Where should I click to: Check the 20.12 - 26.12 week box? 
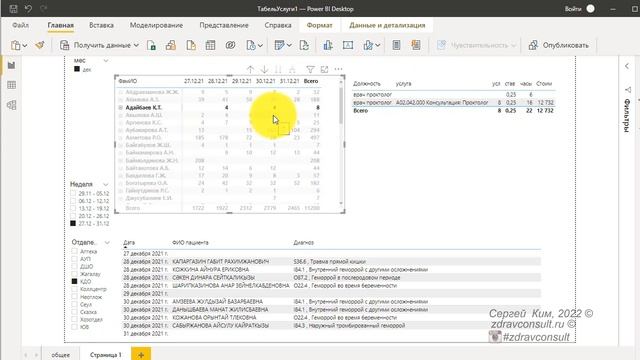pos(73,216)
